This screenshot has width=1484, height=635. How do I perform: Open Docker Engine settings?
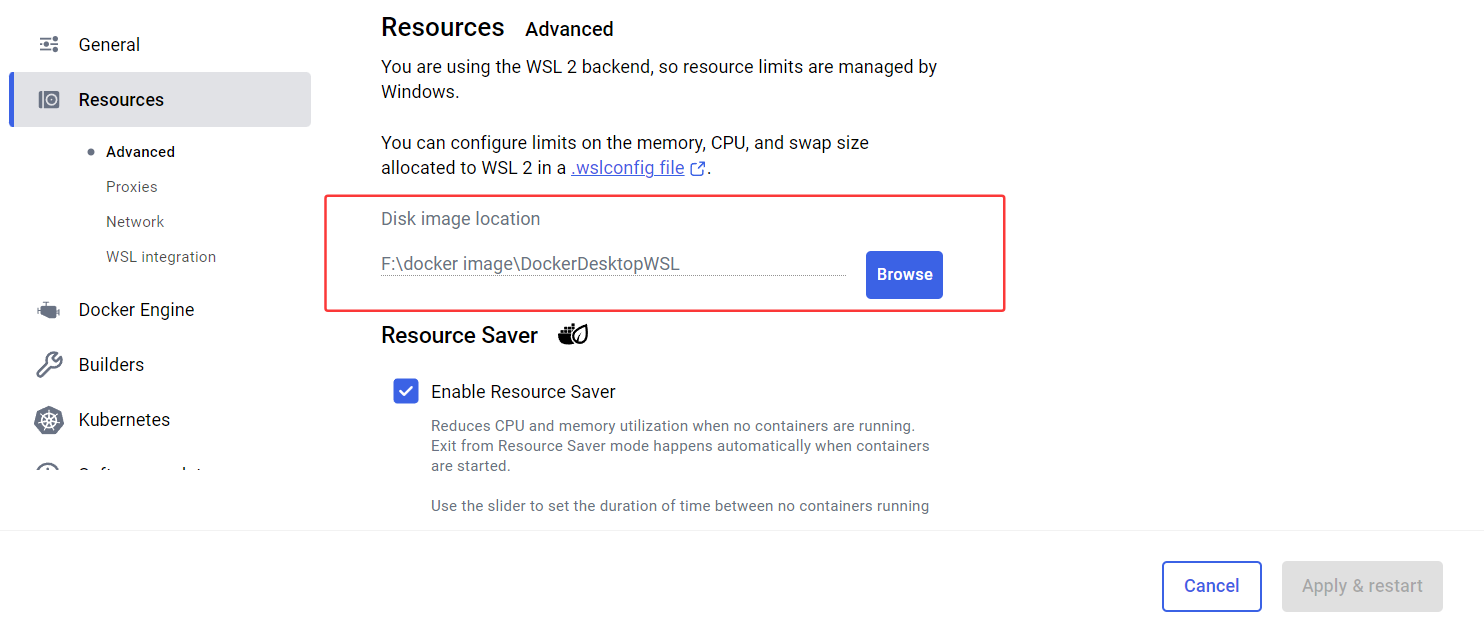(x=136, y=310)
